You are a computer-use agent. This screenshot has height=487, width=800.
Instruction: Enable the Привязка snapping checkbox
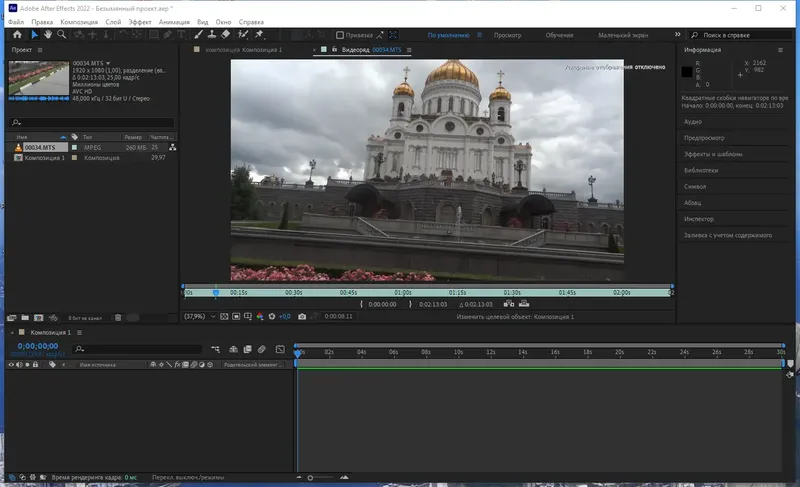pyautogui.click(x=340, y=34)
